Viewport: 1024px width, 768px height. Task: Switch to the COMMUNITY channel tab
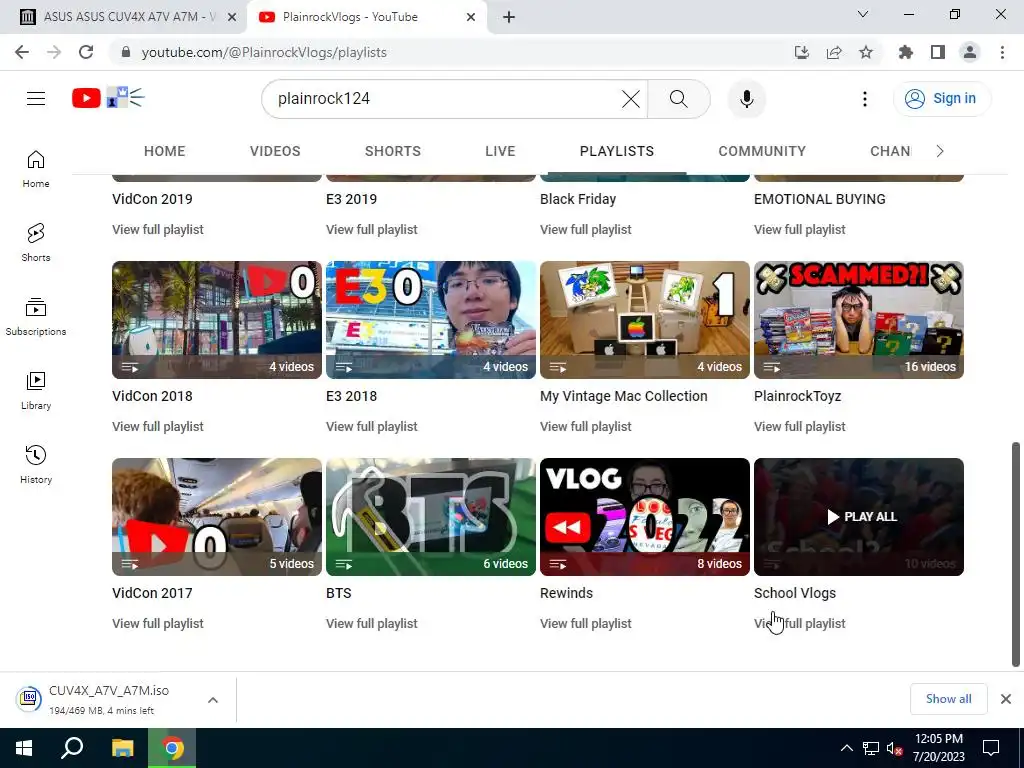762,152
